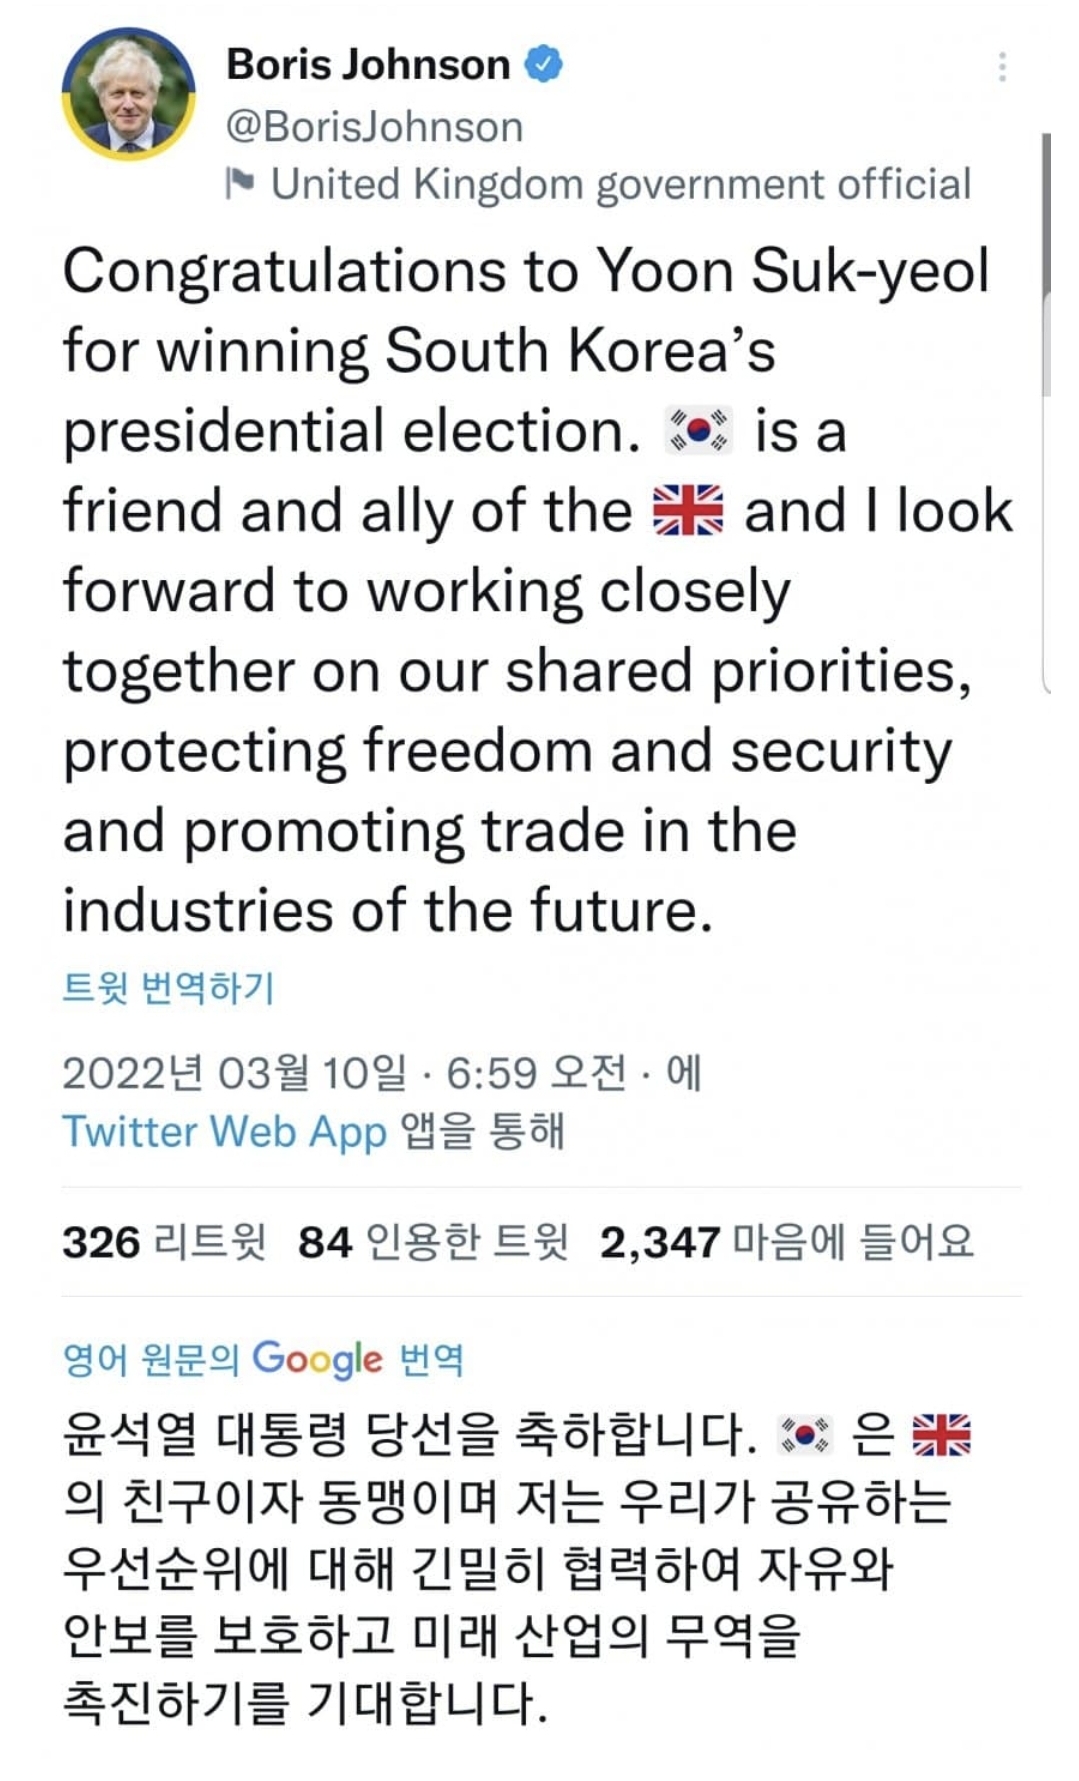Click the blue verified checkmark badge

pyautogui.click(x=544, y=65)
